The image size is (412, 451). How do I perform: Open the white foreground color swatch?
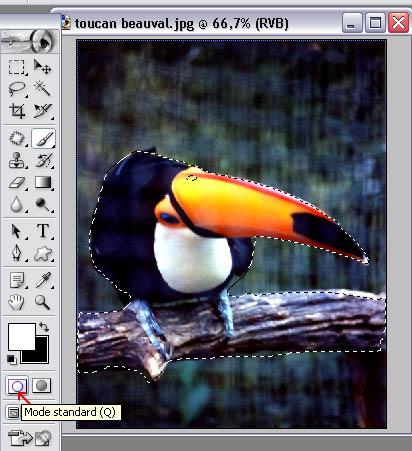[x=22, y=336]
